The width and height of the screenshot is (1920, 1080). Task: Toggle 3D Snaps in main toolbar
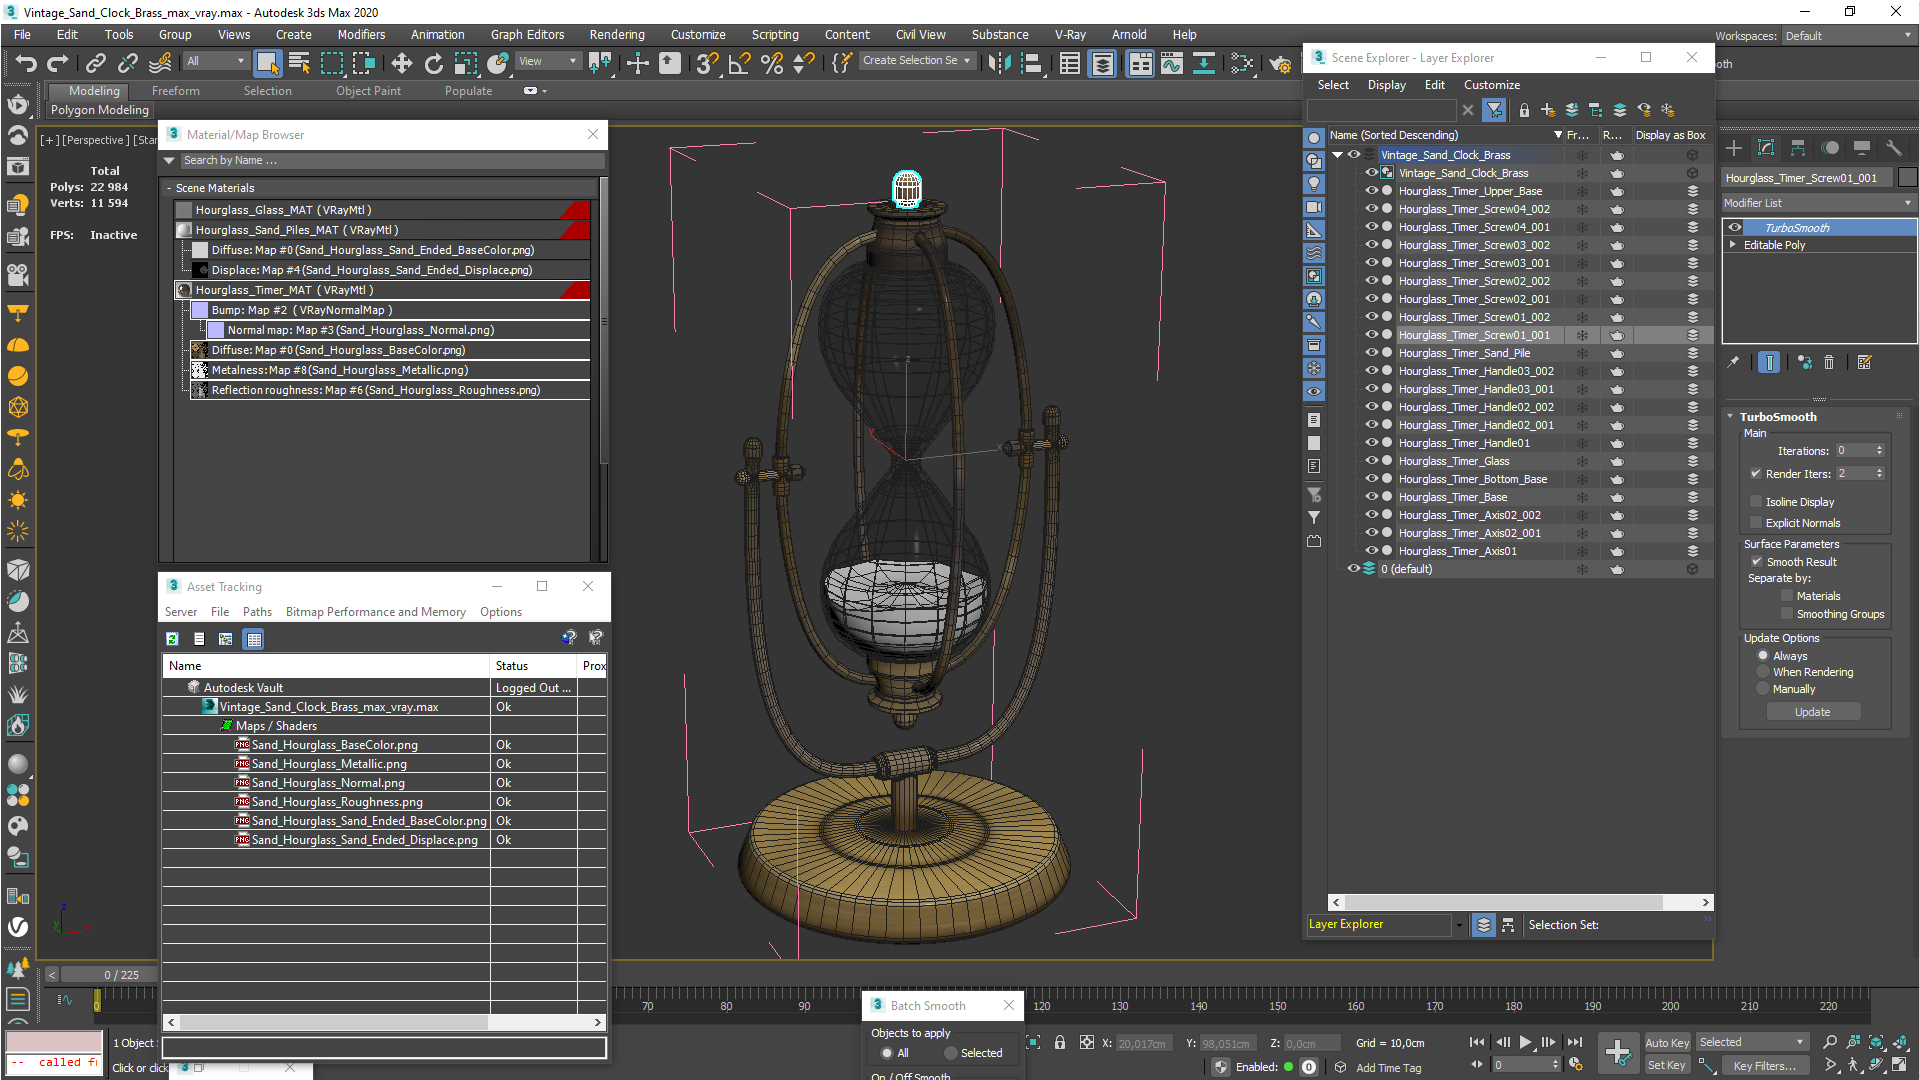pyautogui.click(x=707, y=63)
